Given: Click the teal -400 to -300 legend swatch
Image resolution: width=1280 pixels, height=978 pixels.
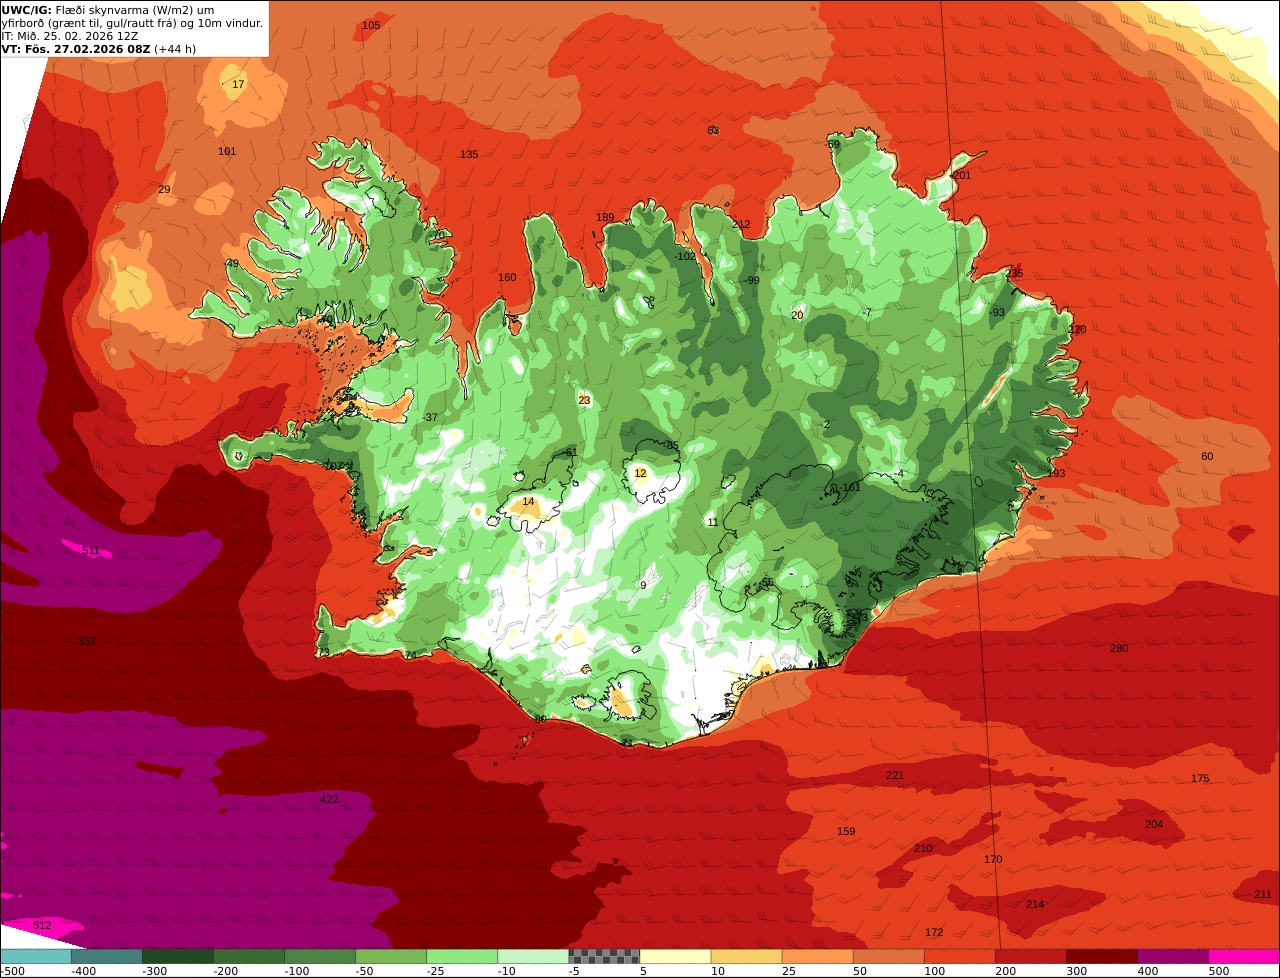Looking at the screenshot, I should [107, 956].
